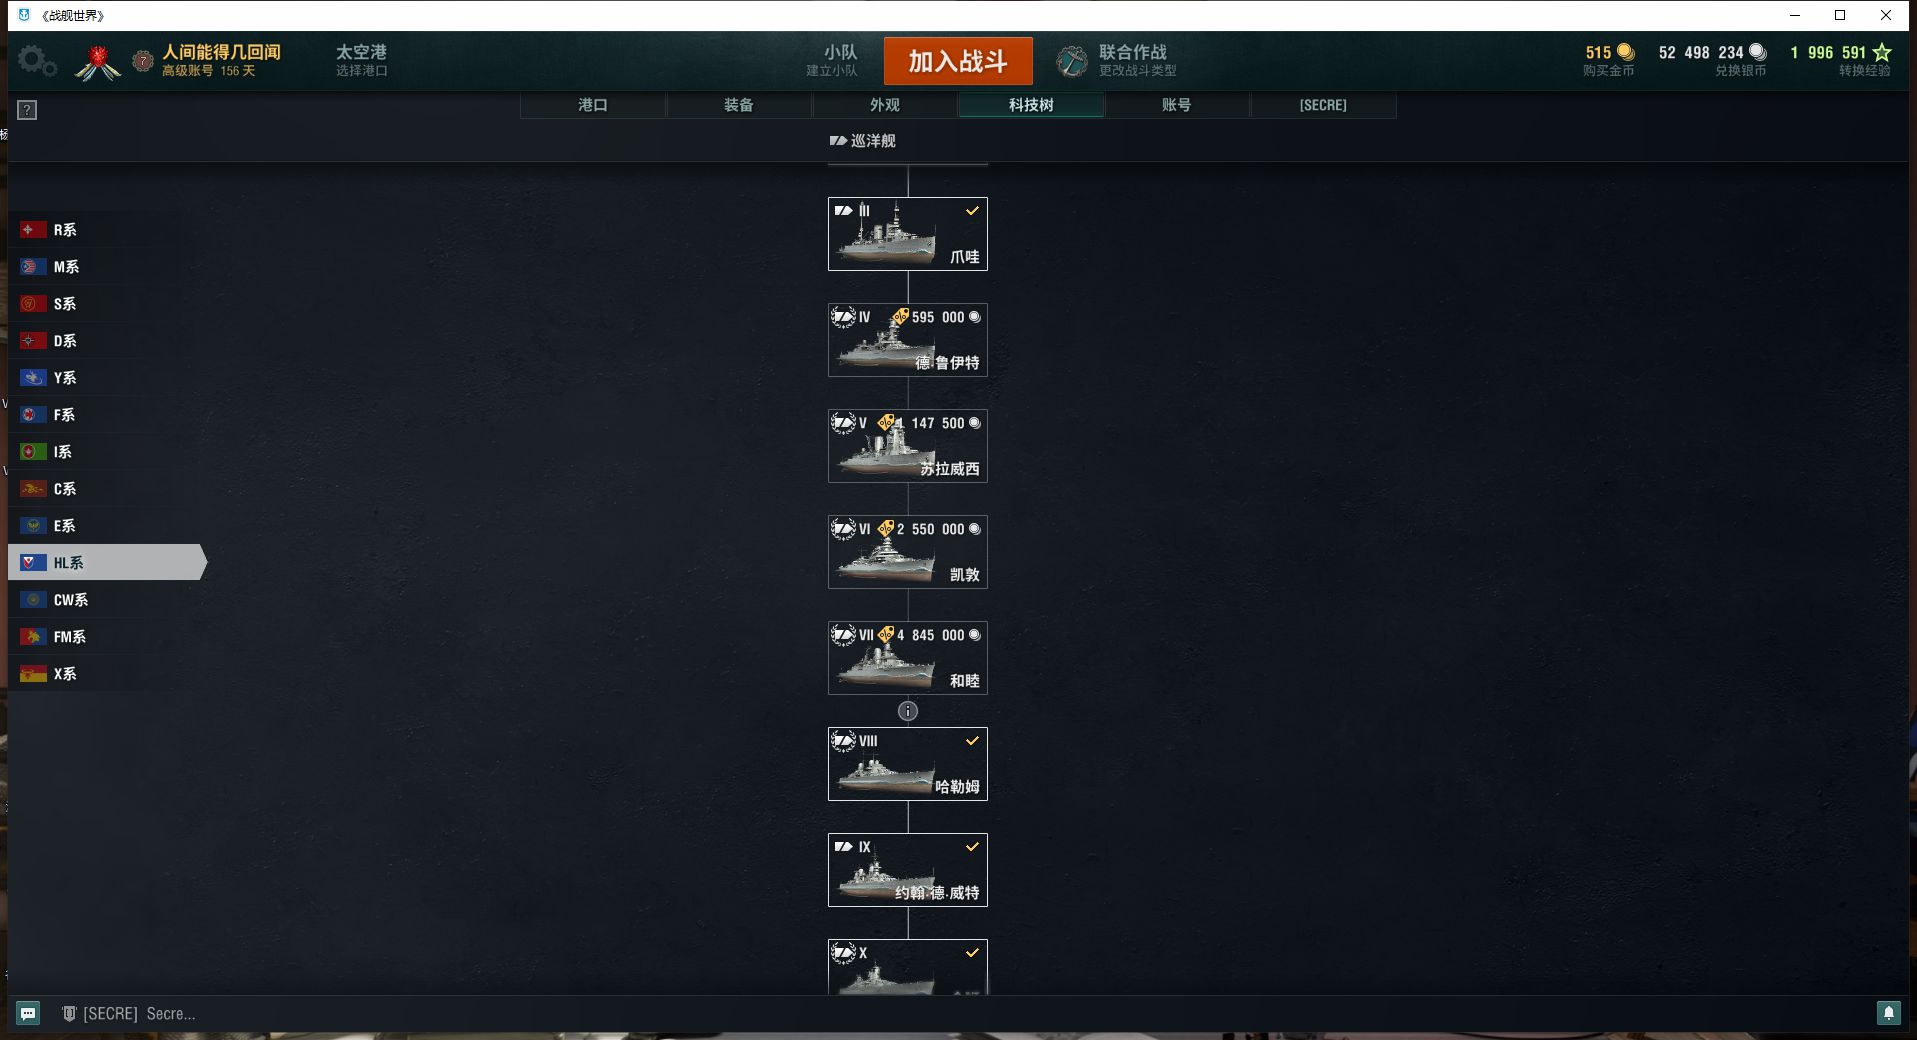Click the info icon below 和睦
Image resolution: width=1917 pixels, height=1040 pixels.
point(908,711)
